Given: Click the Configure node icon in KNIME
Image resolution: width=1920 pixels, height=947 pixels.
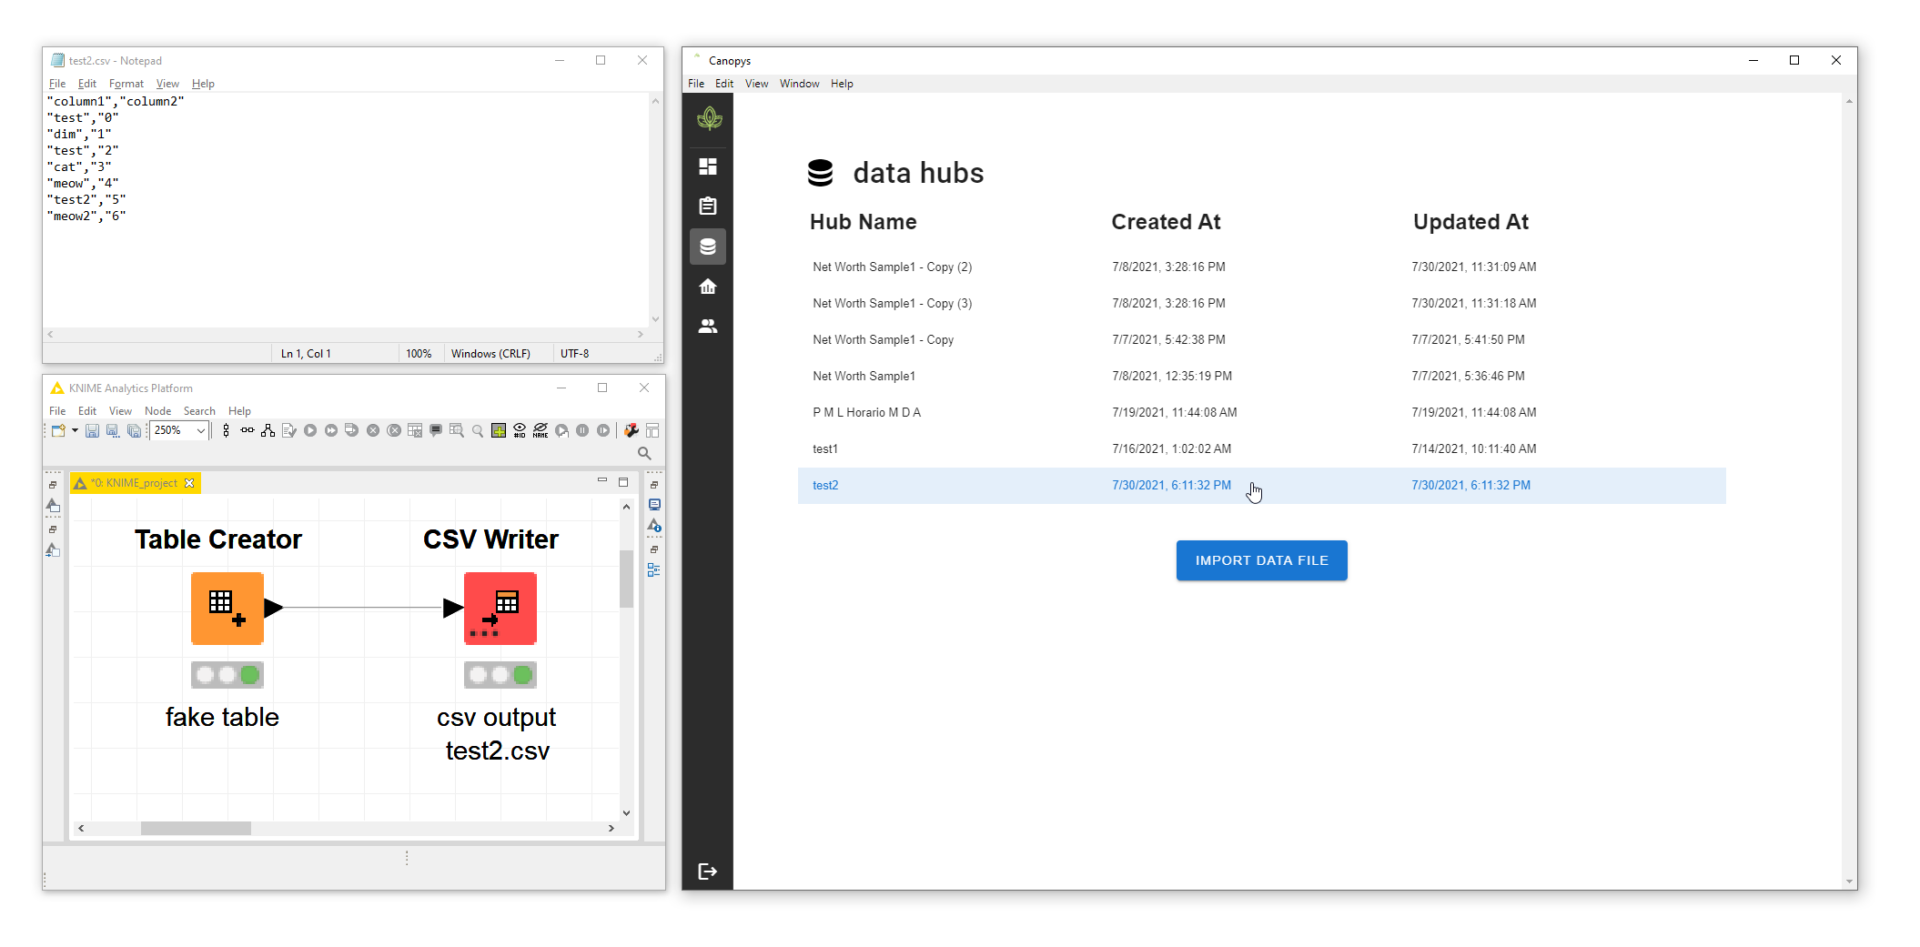Looking at the screenshot, I should click(x=289, y=431).
